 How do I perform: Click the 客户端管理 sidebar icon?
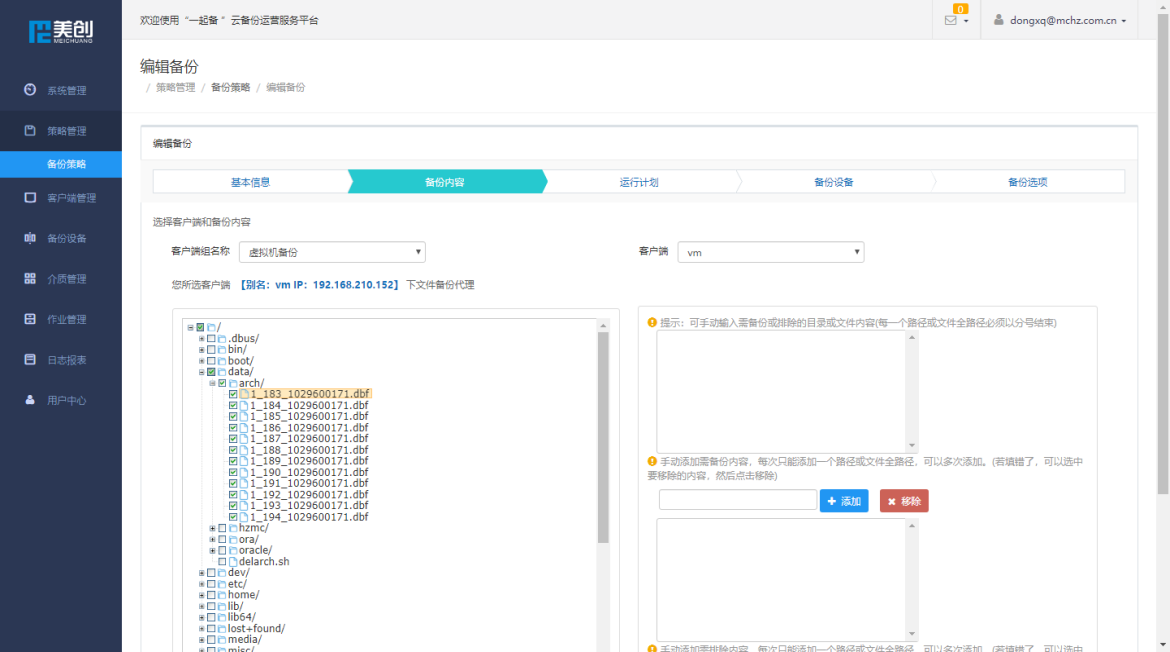pos(30,198)
